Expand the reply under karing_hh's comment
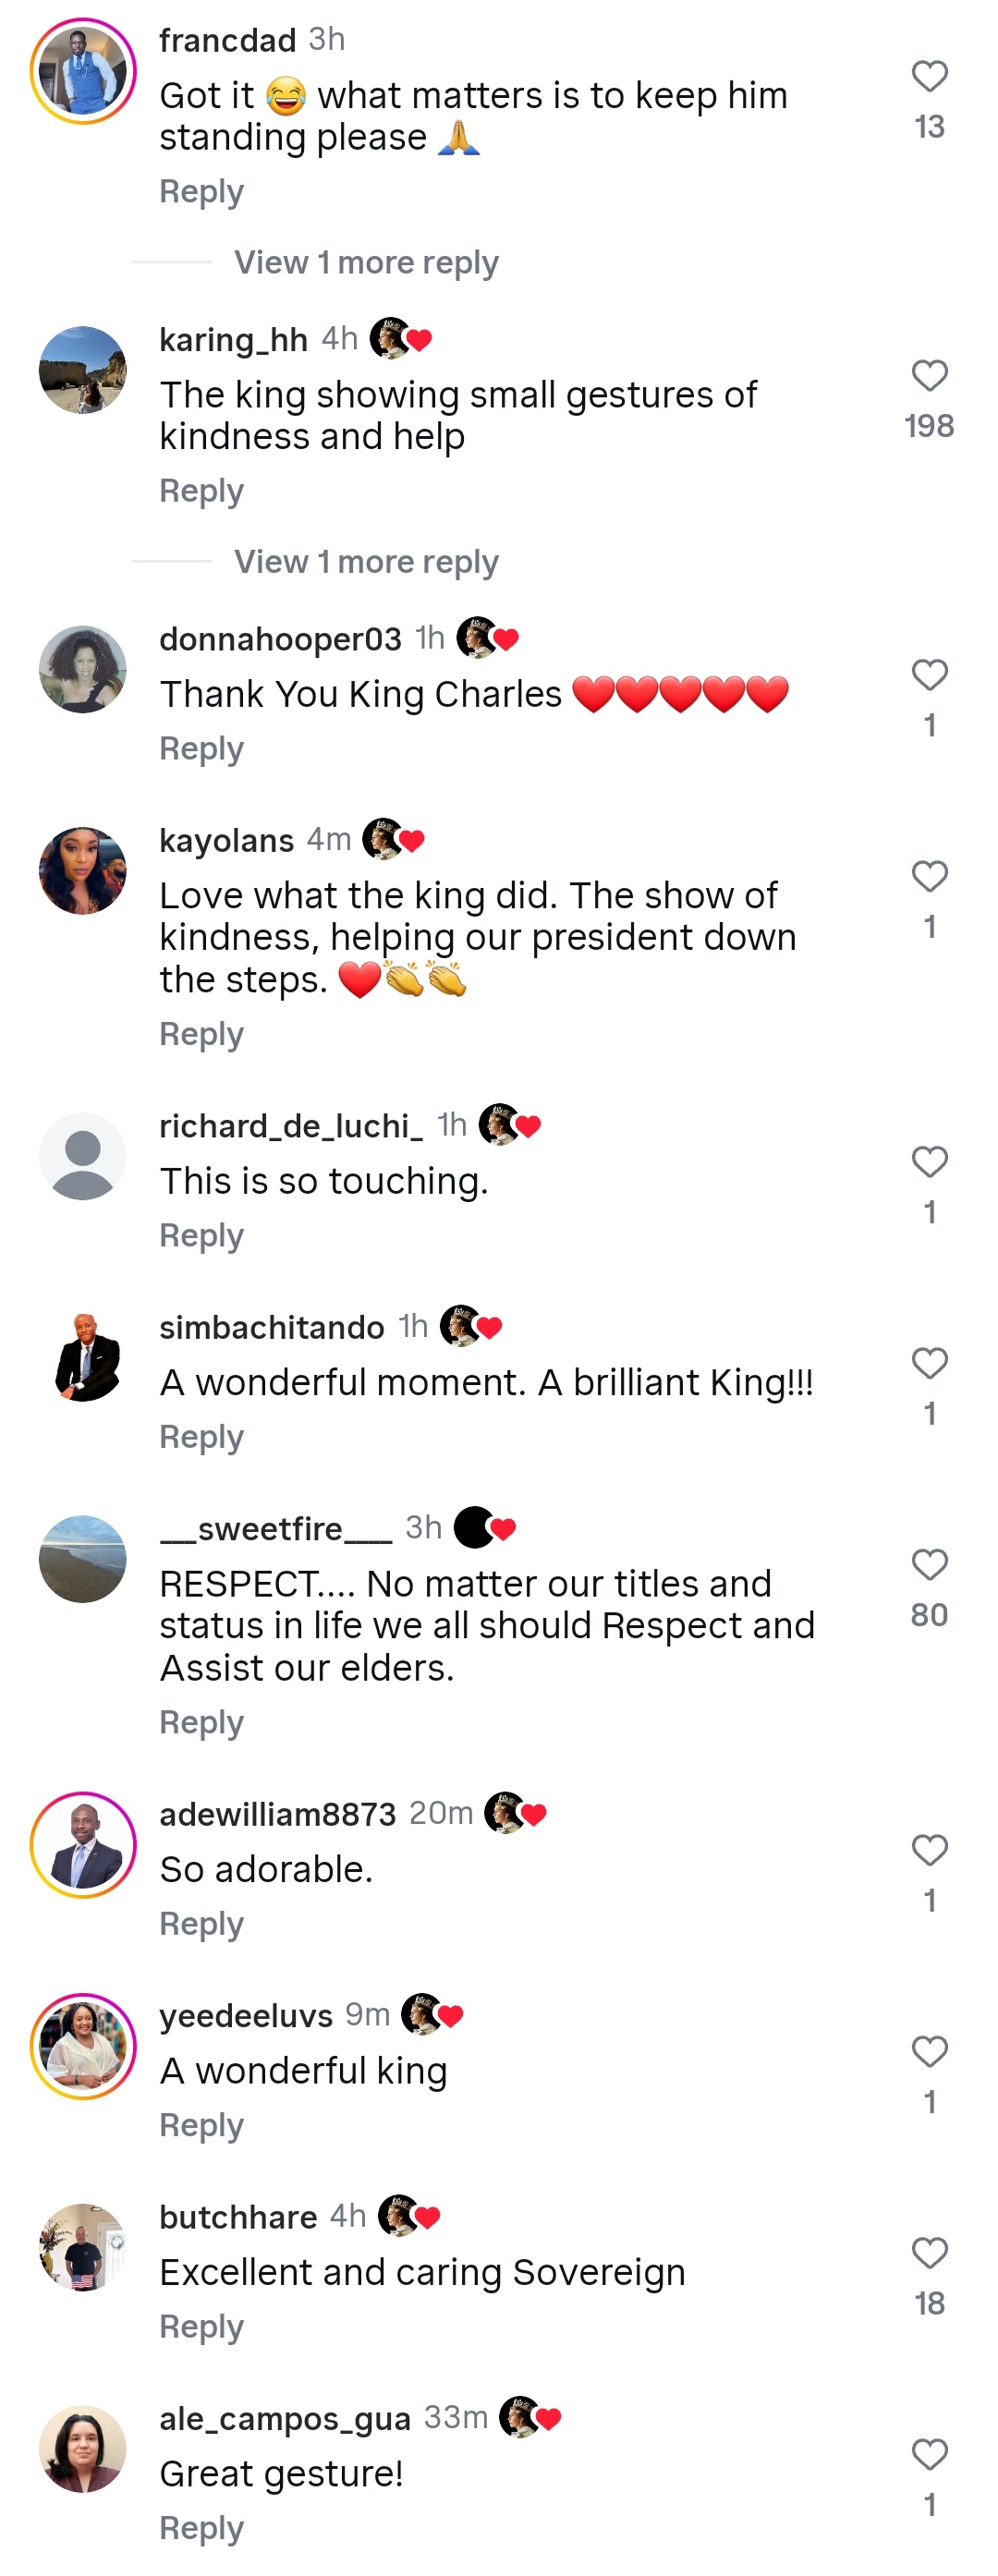Viewport: 998px width, 2576px height. pos(366,562)
